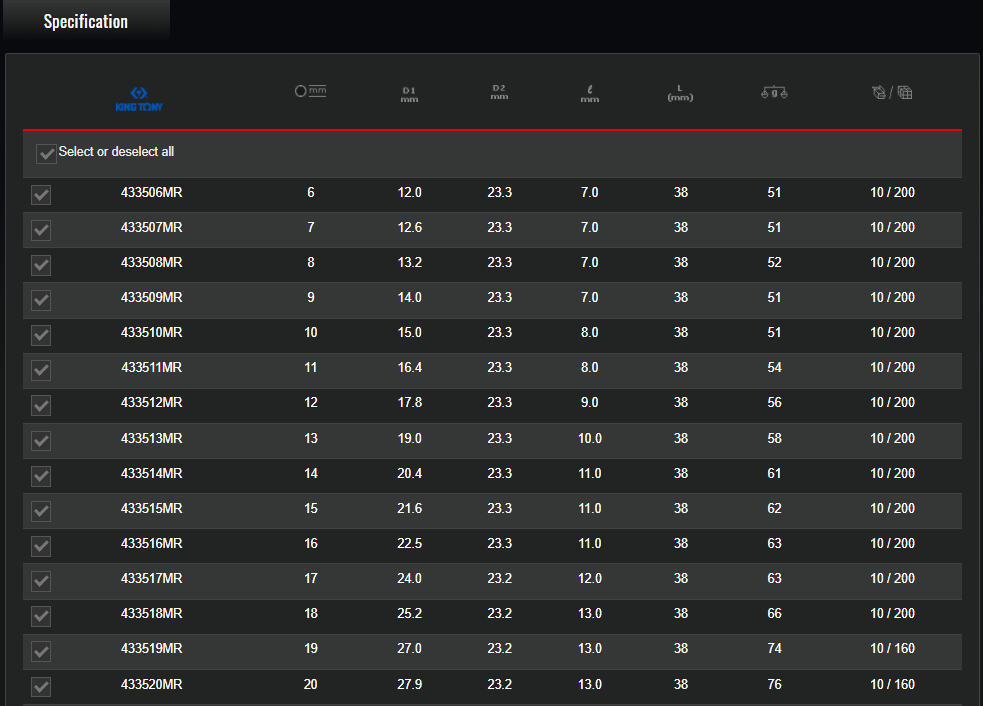This screenshot has height=706, width=983.
Task: Select model number 433520MR
Action: click(152, 685)
